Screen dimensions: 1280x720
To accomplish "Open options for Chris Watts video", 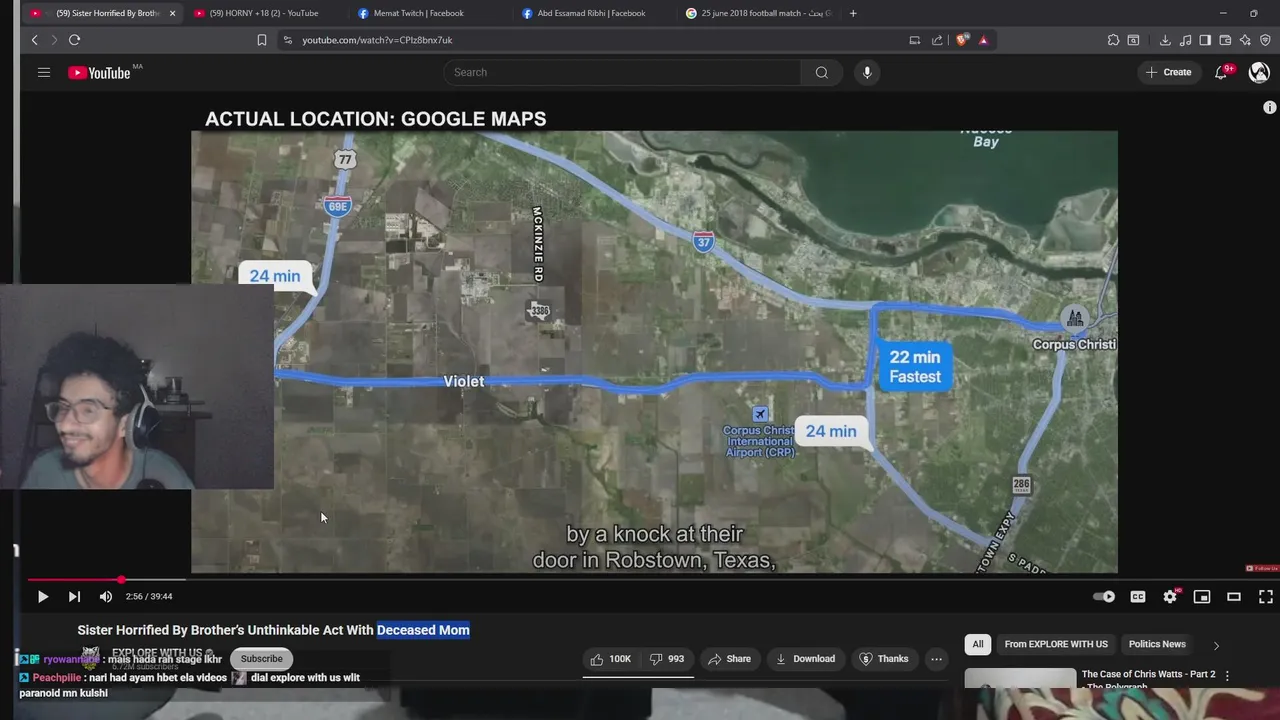I will [x=1227, y=676].
